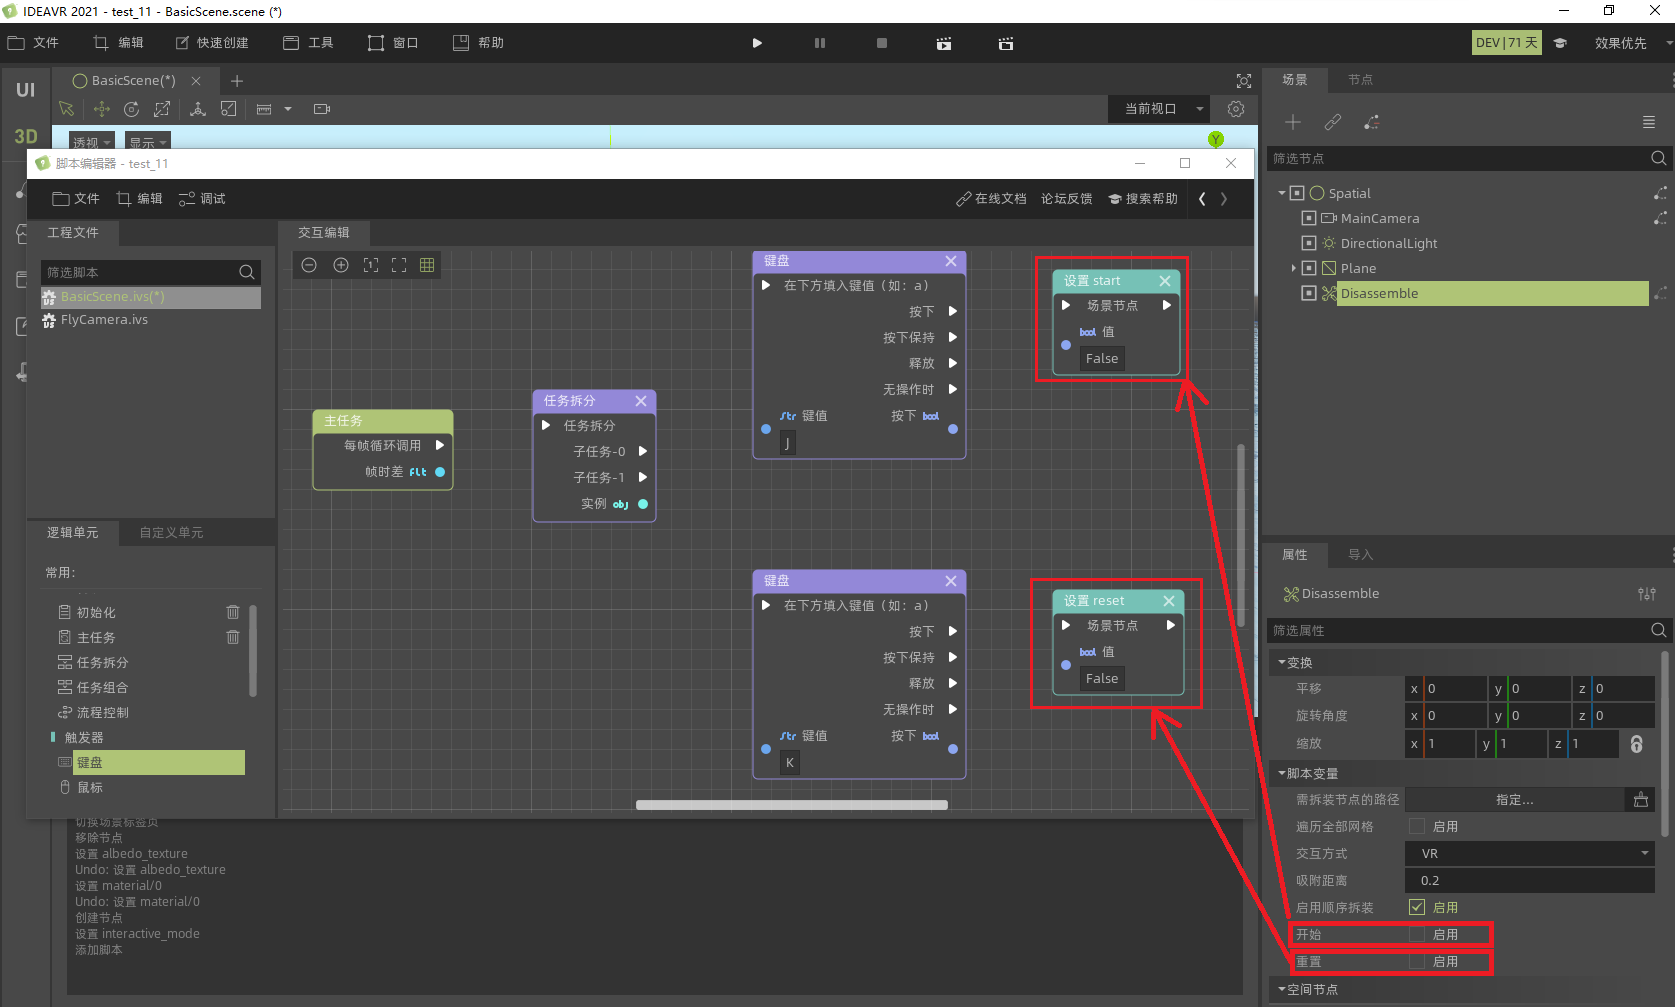Image resolution: width=1675 pixels, height=1007 pixels.
Task: Select the rotate tool in viewport toolbar
Action: tap(131, 109)
